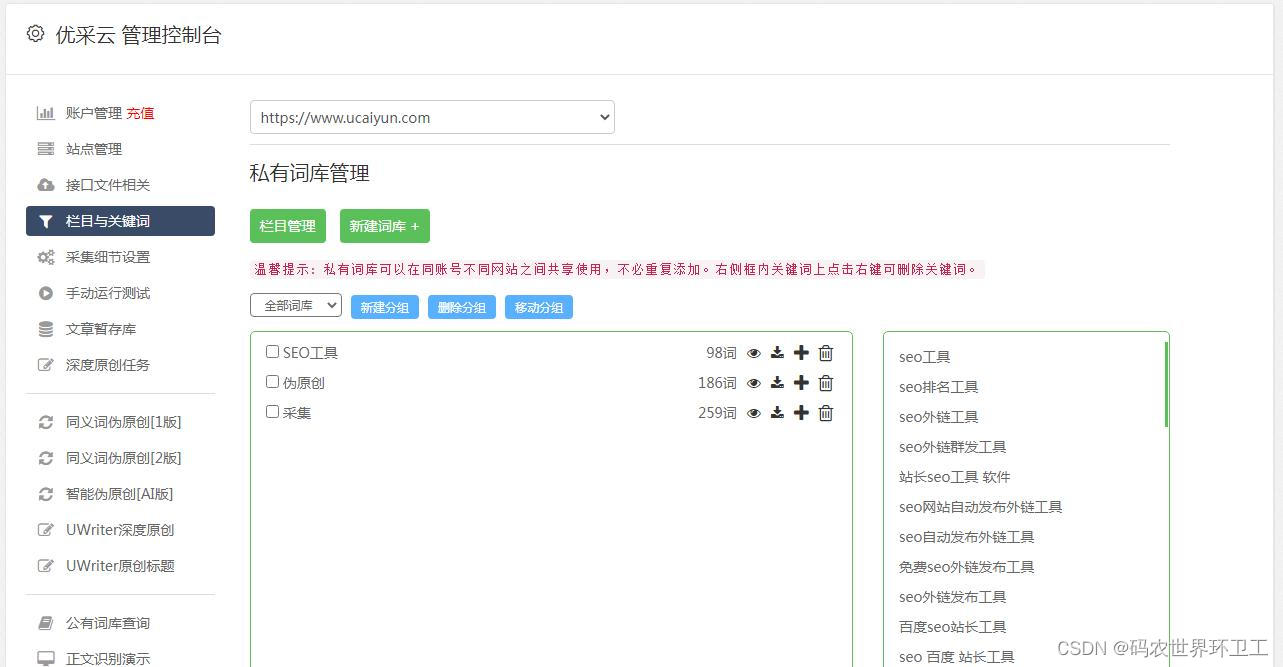
Task: Select keyword 百度seo站长工具
Action: coord(953,627)
